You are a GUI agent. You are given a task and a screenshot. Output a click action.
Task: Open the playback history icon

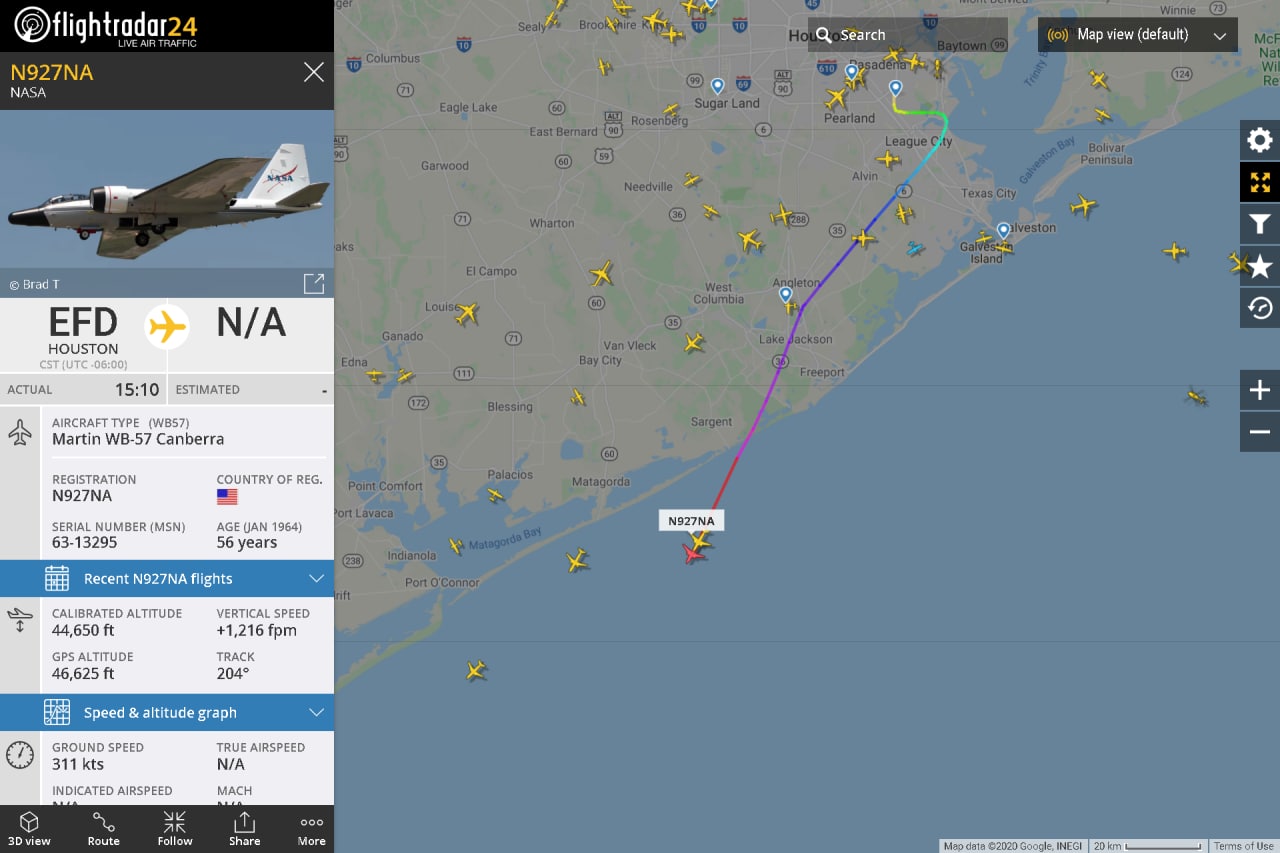click(x=1260, y=308)
